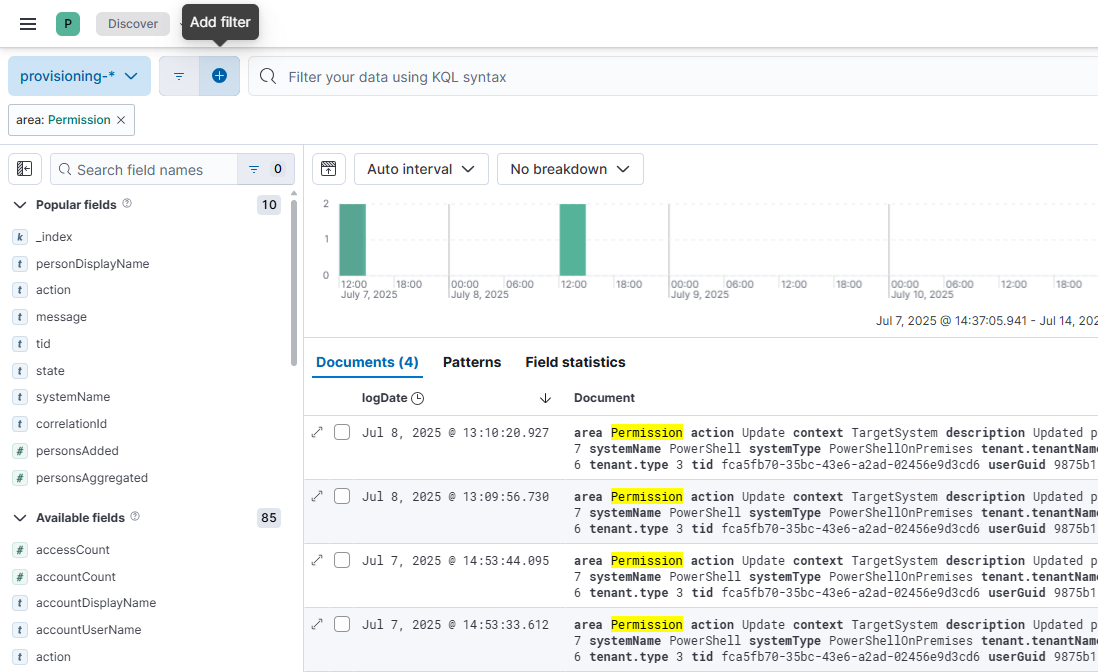Image resolution: width=1098 pixels, height=672 pixels.
Task: Open the Auto interval dropdown
Action: 421,169
